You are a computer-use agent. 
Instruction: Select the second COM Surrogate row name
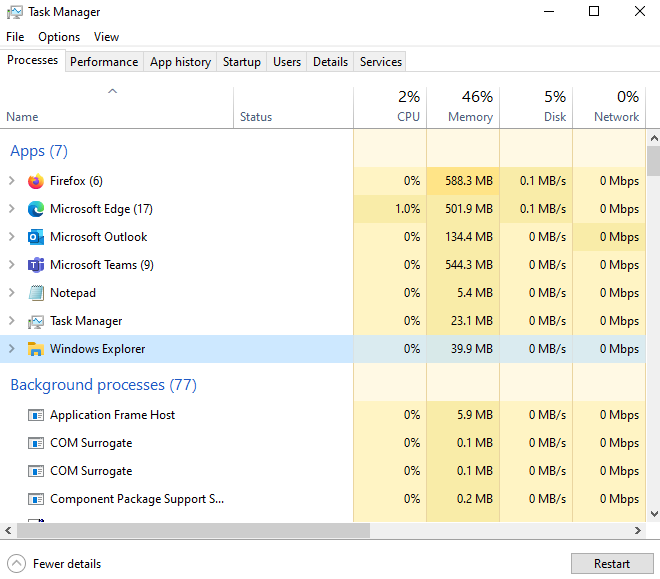pos(91,471)
